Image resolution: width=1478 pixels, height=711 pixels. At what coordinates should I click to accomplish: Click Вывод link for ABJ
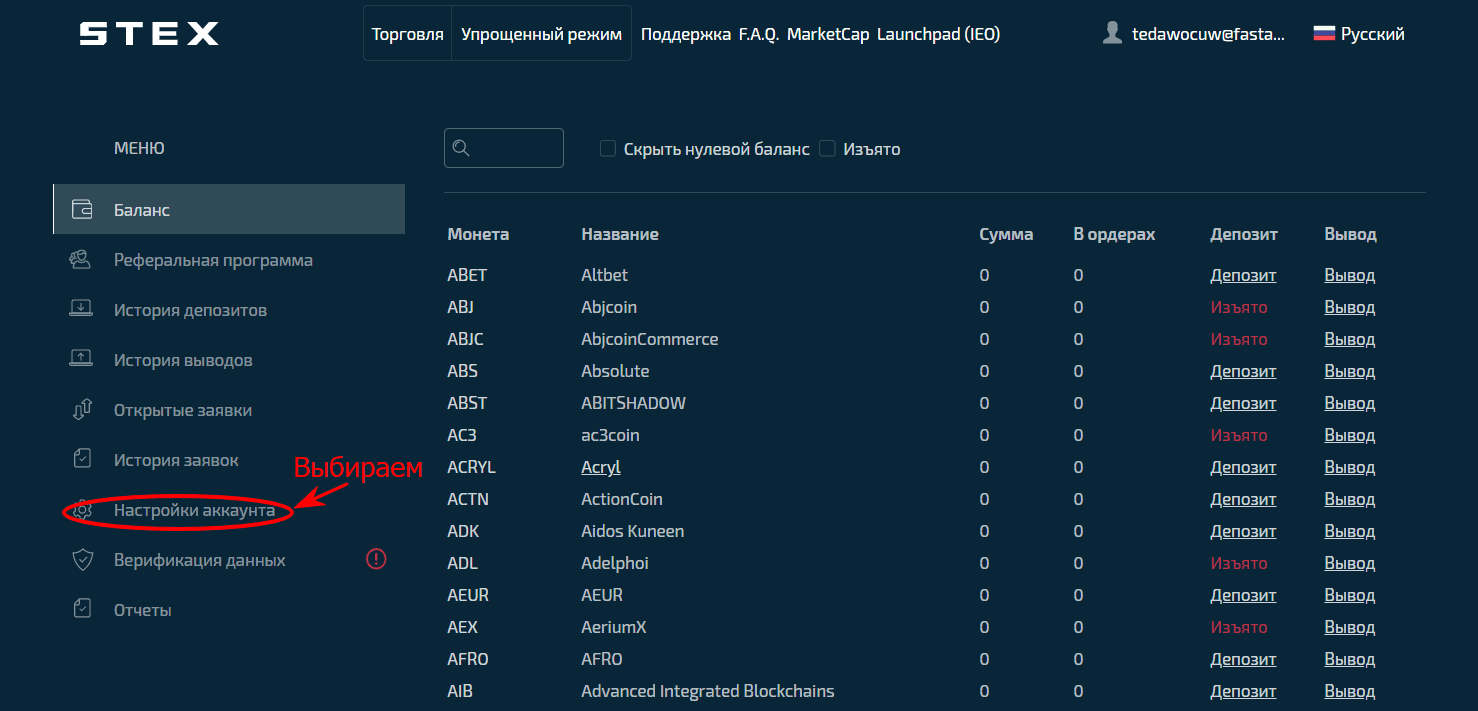(1349, 307)
